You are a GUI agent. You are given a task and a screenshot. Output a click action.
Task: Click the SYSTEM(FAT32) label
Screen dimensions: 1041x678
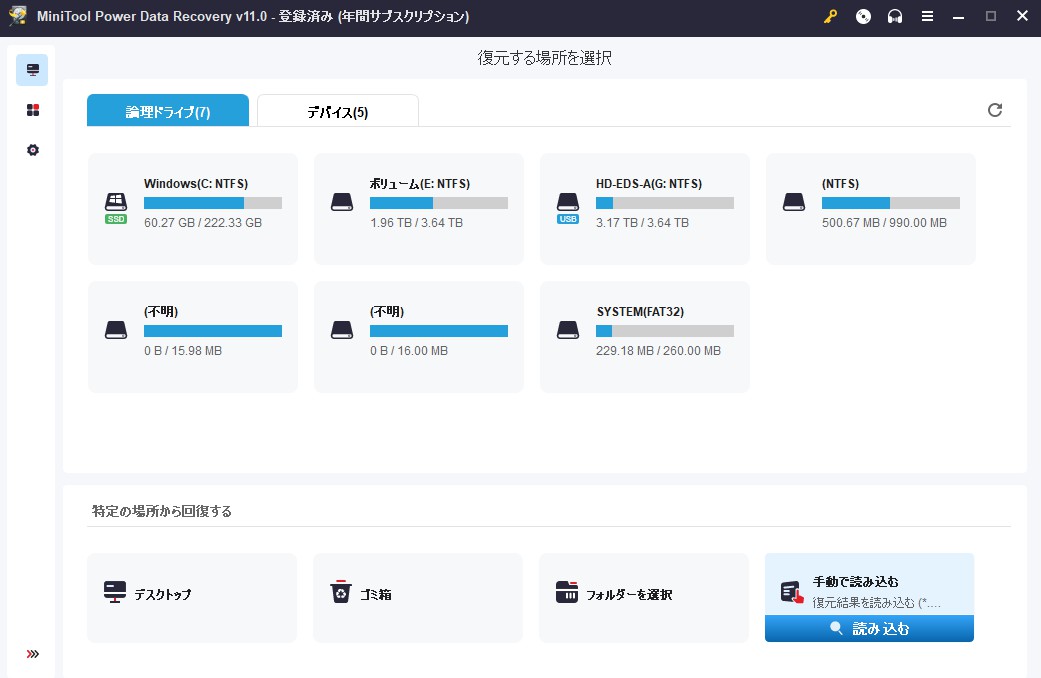[640, 311]
